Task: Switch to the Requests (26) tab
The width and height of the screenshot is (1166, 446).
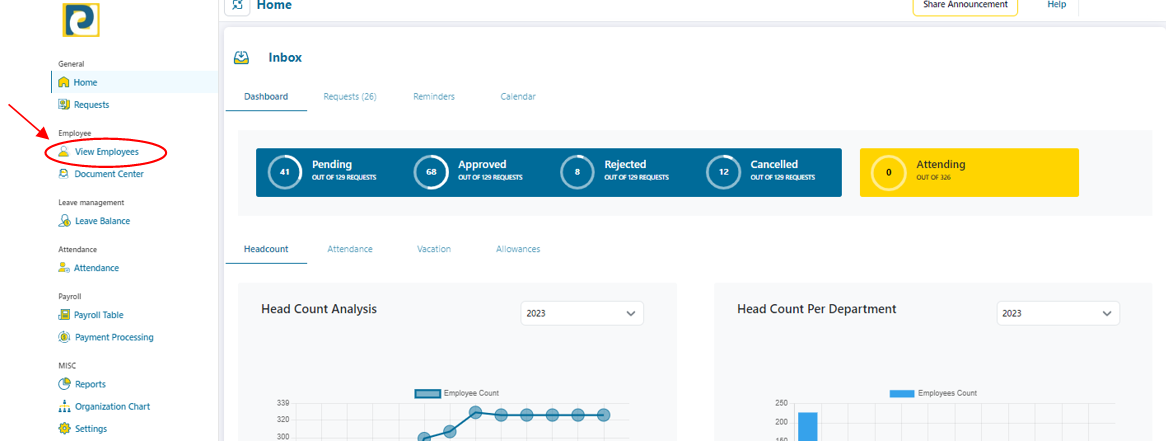Action: [349, 97]
